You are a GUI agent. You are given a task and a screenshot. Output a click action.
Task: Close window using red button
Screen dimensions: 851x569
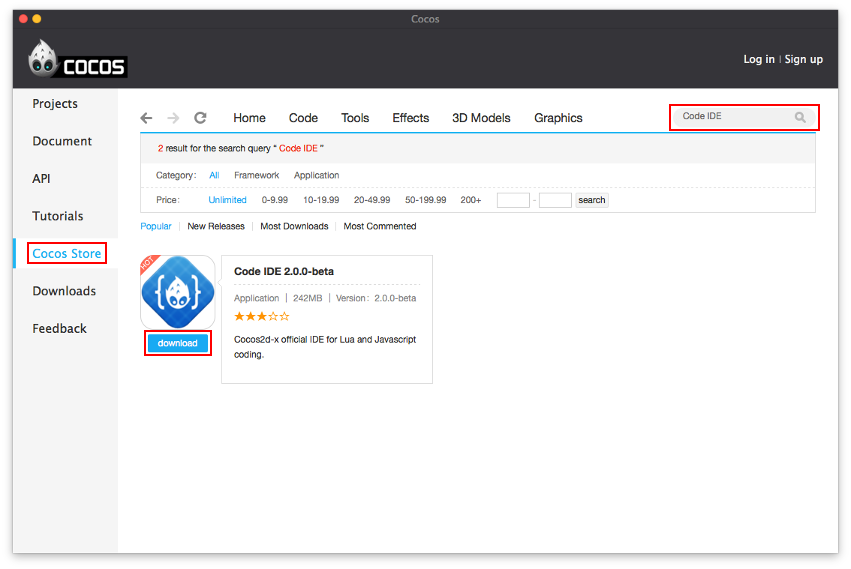click(x=23, y=18)
